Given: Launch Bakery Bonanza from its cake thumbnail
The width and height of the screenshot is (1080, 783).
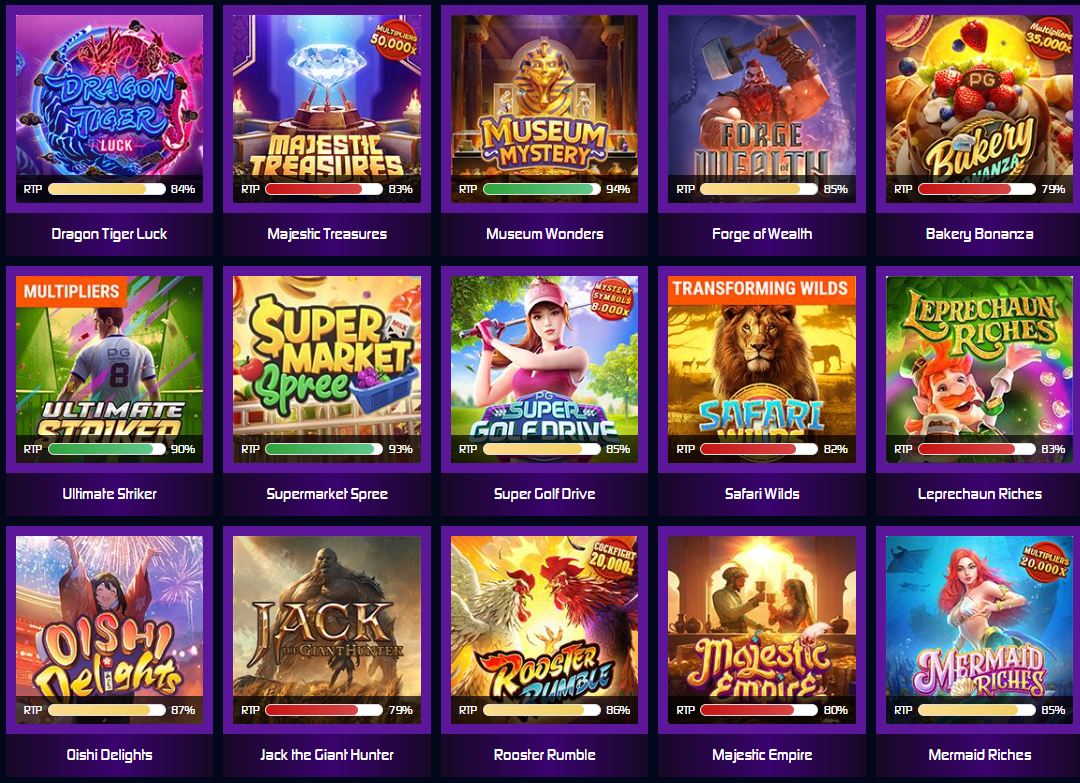Looking at the screenshot, I should point(979,109).
